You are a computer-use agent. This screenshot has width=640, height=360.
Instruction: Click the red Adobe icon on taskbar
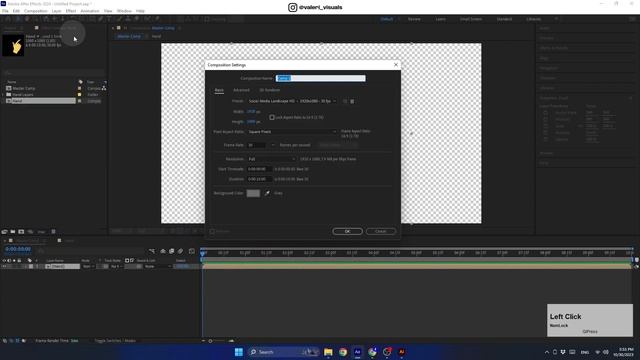pyautogui.click(x=402, y=352)
